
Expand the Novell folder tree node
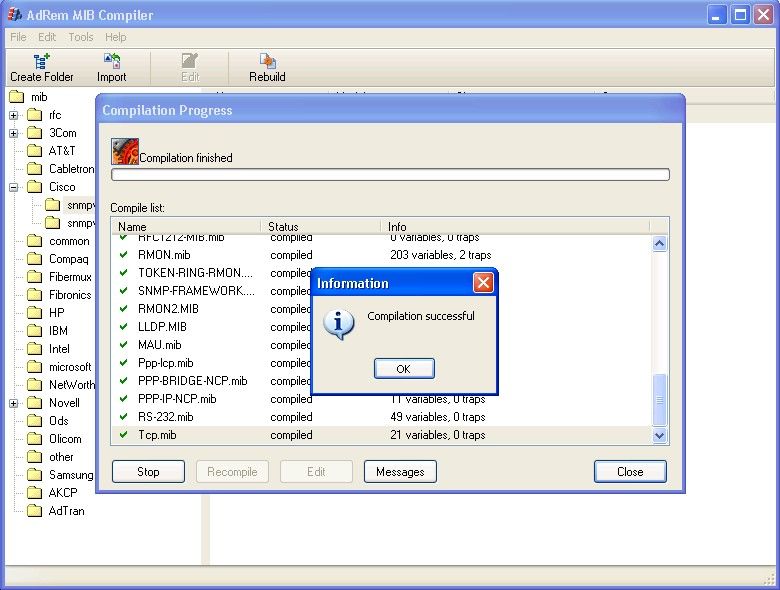[14, 403]
